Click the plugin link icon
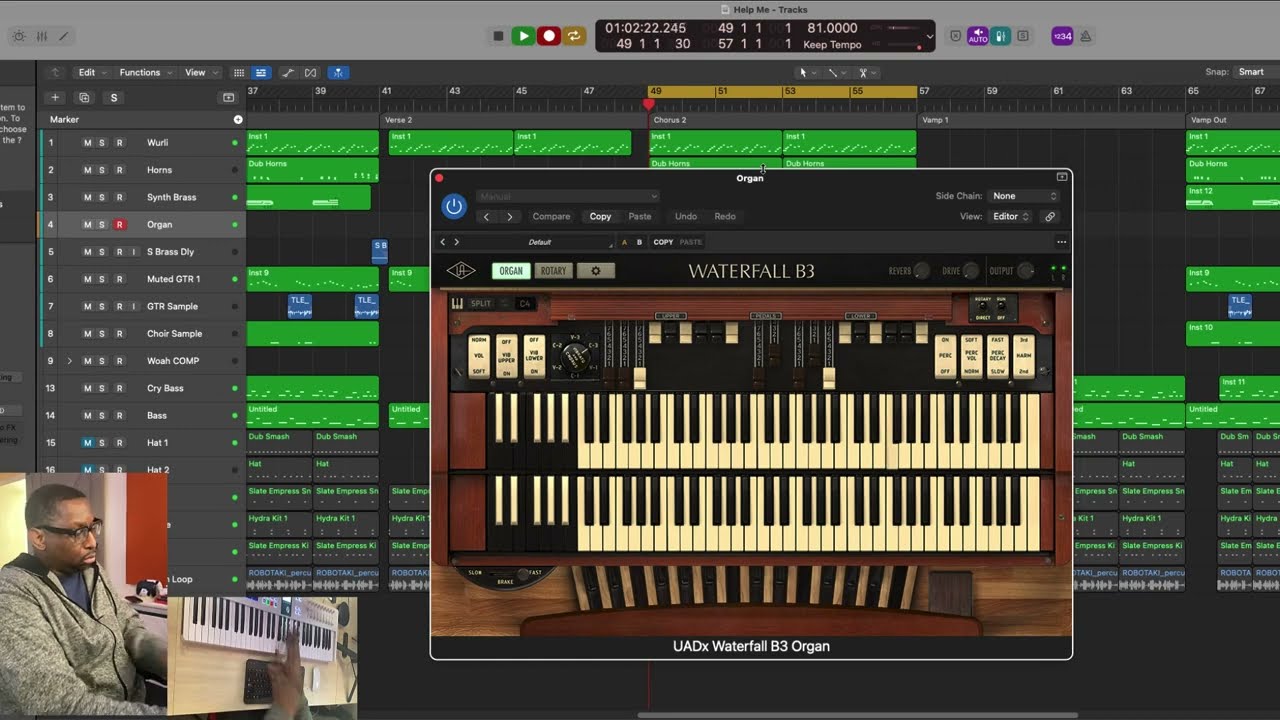This screenshot has width=1280, height=720. pyautogui.click(x=1050, y=216)
